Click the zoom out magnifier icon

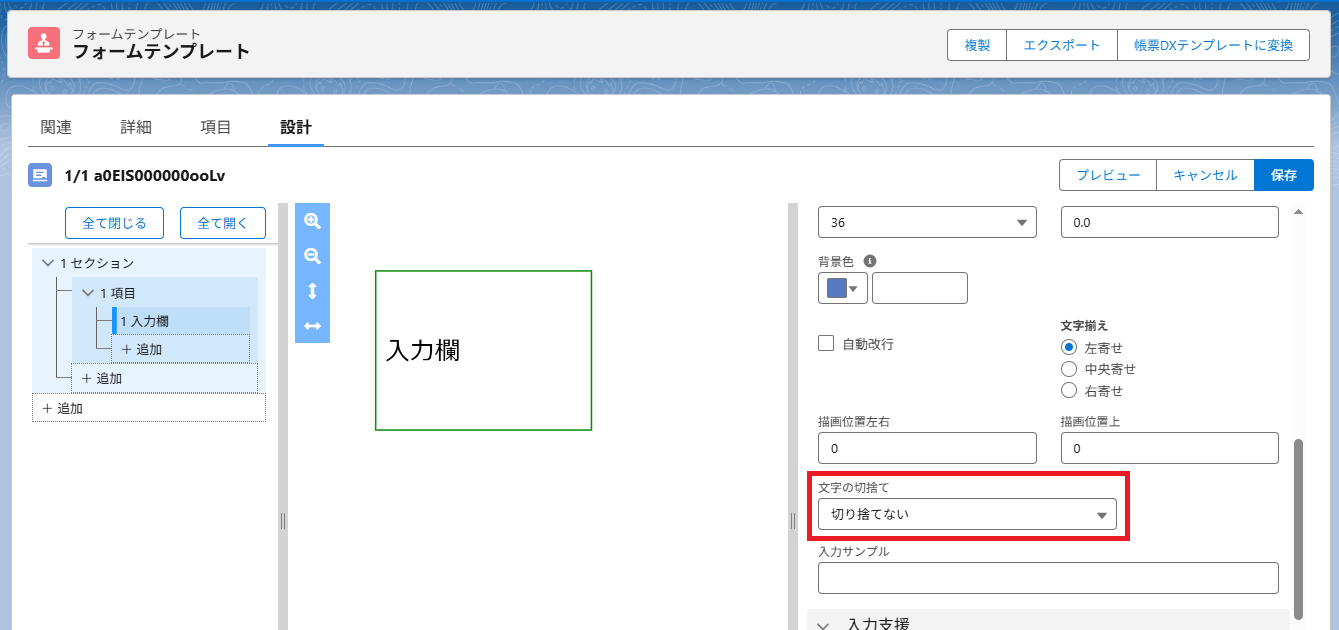click(312, 256)
